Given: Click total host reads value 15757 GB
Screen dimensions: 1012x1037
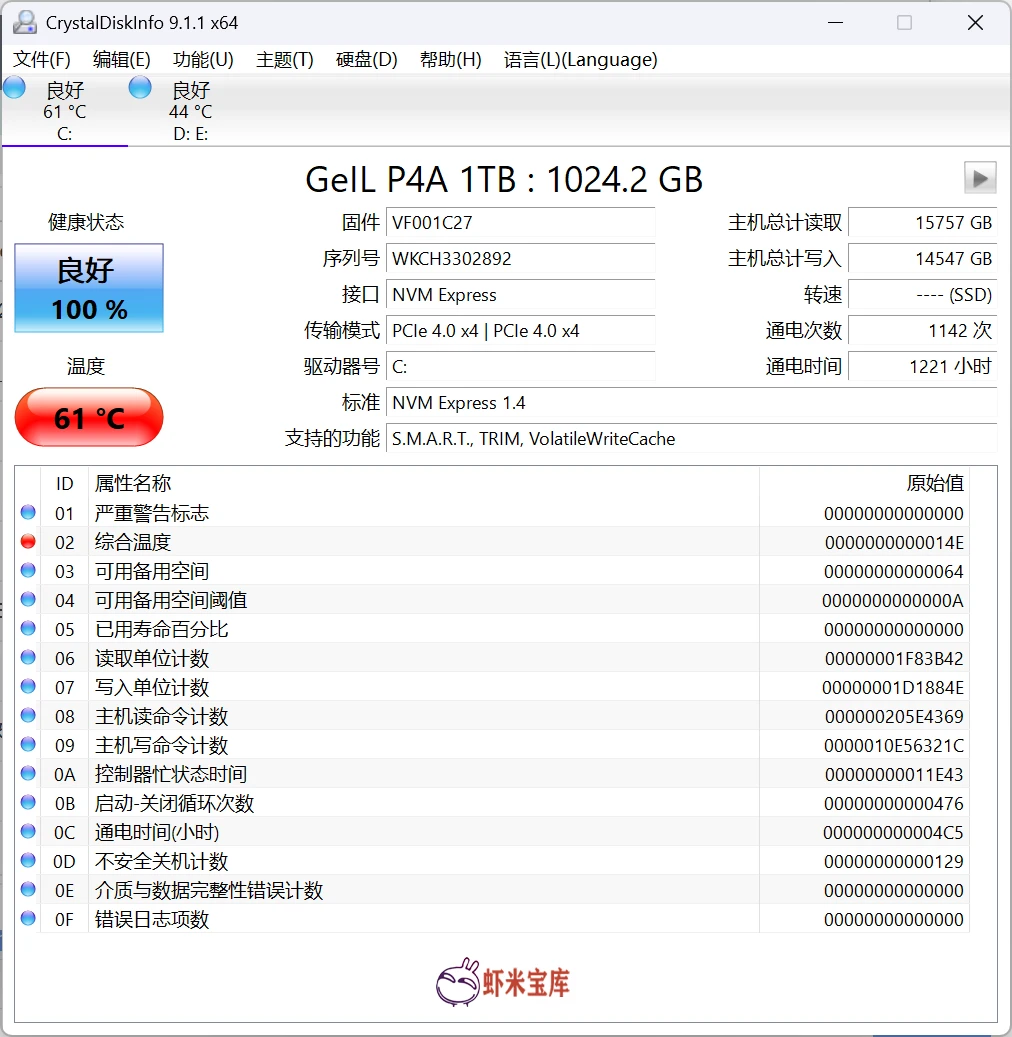Looking at the screenshot, I should click(x=923, y=222).
